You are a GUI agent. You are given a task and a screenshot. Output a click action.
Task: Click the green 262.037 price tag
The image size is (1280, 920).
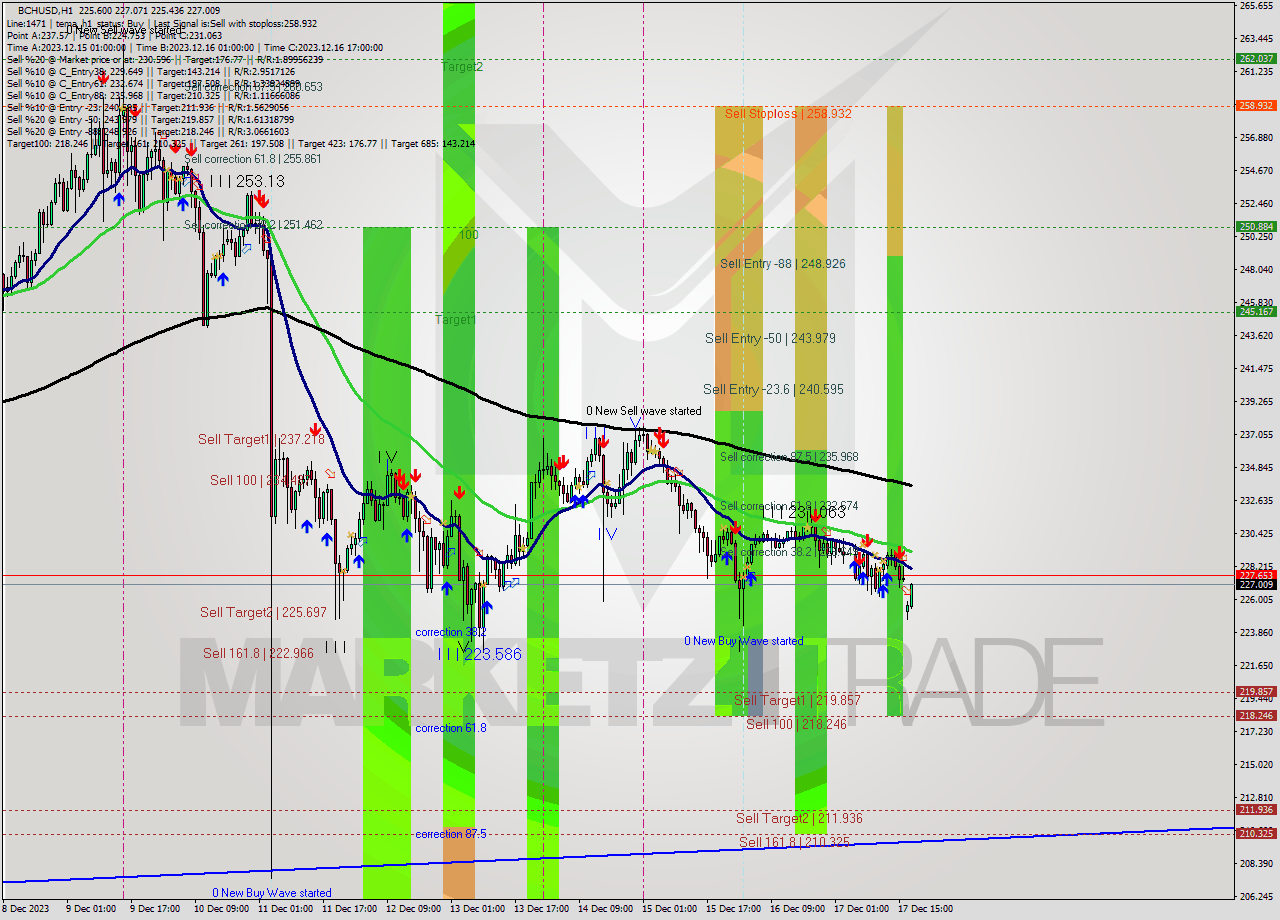(1256, 59)
